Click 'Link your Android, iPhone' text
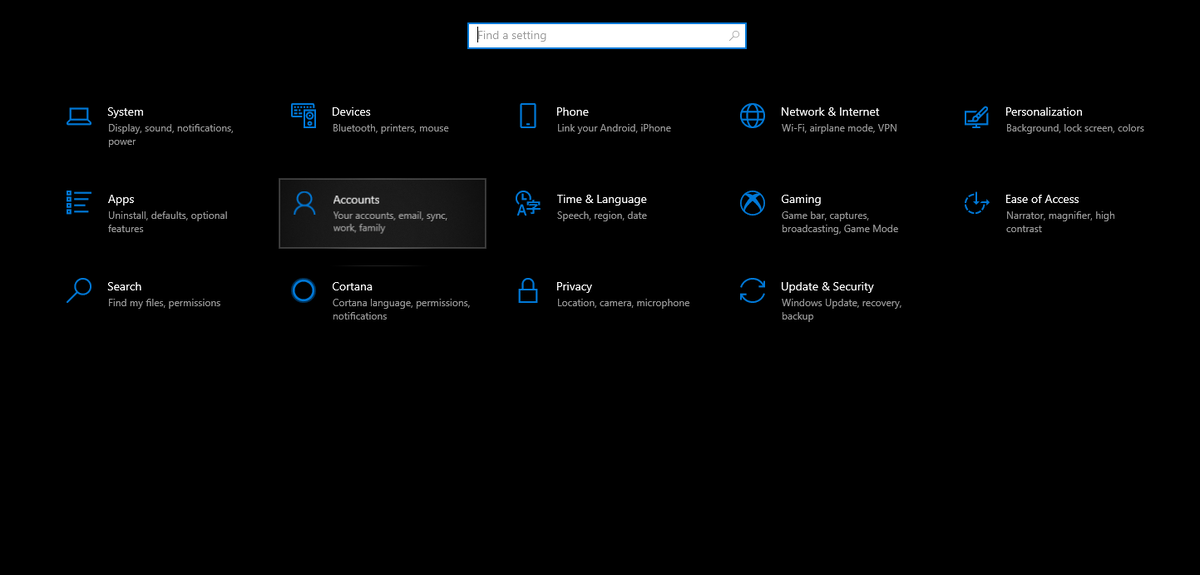 [x=614, y=128]
